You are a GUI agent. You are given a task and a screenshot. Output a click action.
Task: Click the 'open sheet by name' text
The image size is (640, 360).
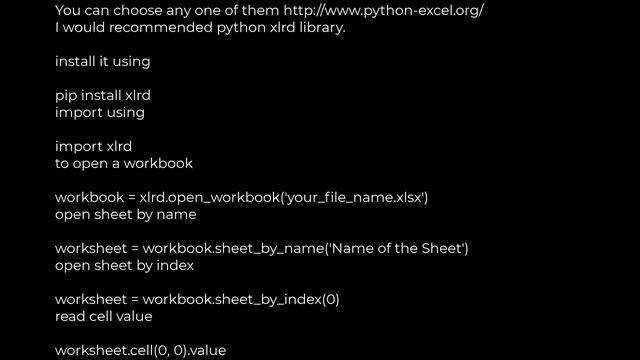coord(126,215)
